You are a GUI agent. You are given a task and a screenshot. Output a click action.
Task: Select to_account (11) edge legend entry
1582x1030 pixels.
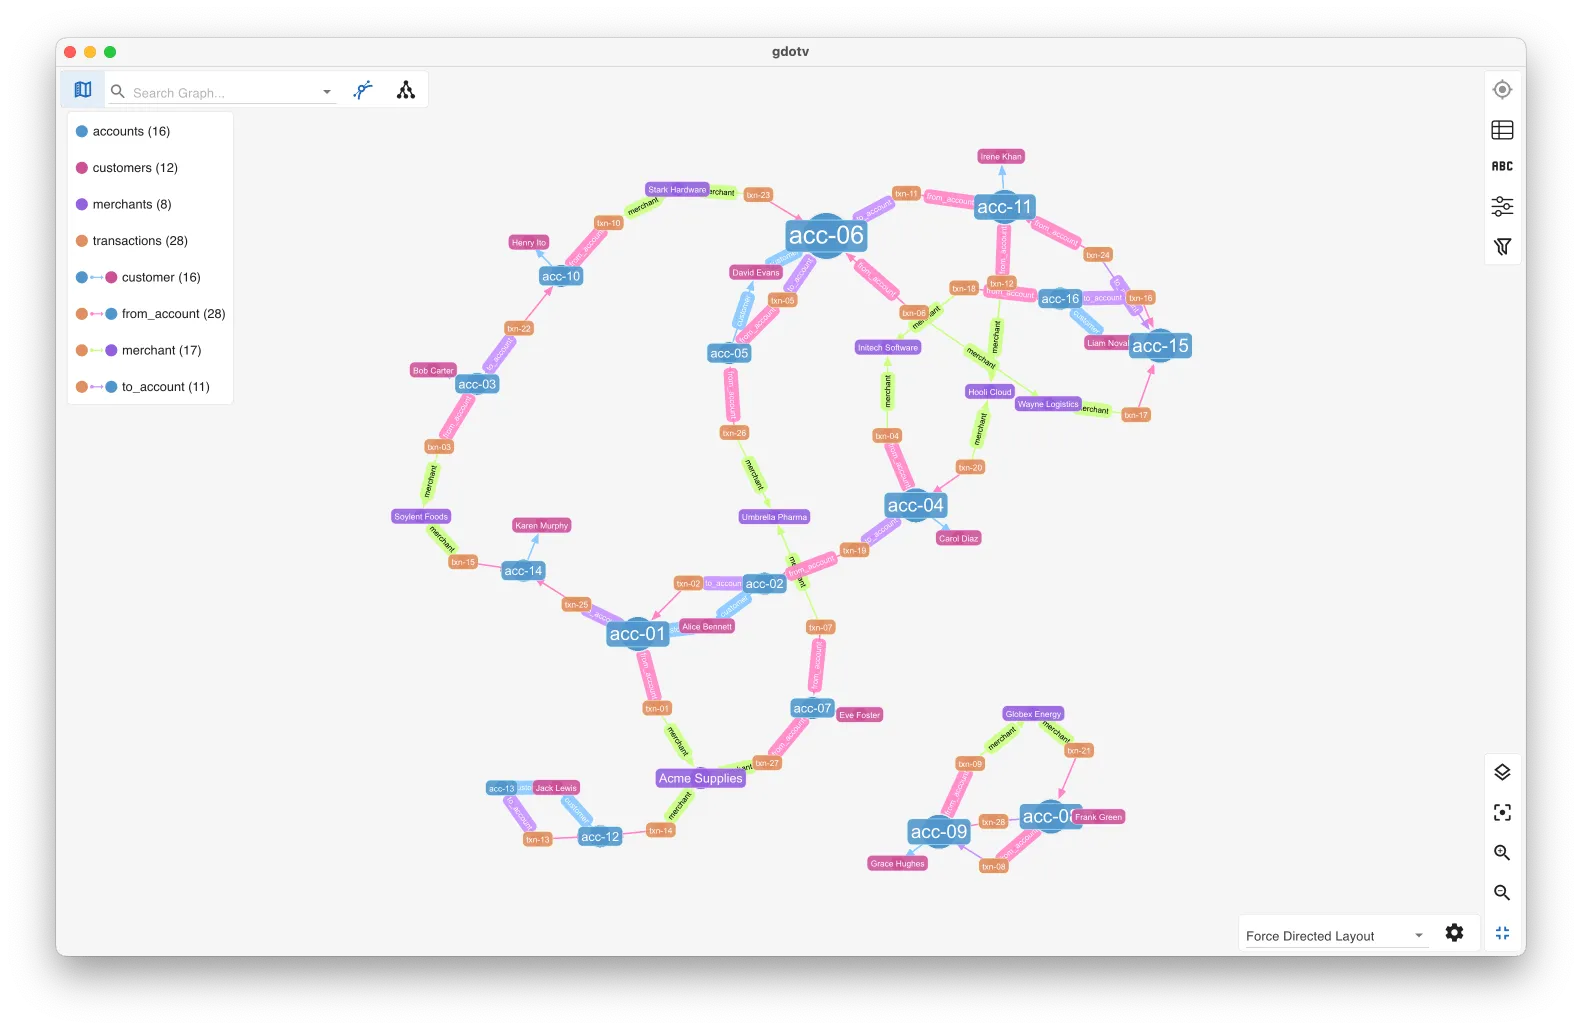[x=143, y=387]
